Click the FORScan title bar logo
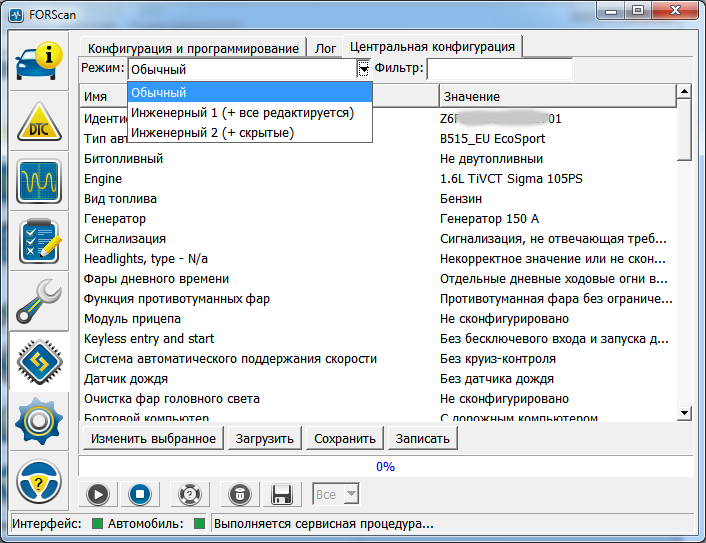 click(16, 15)
